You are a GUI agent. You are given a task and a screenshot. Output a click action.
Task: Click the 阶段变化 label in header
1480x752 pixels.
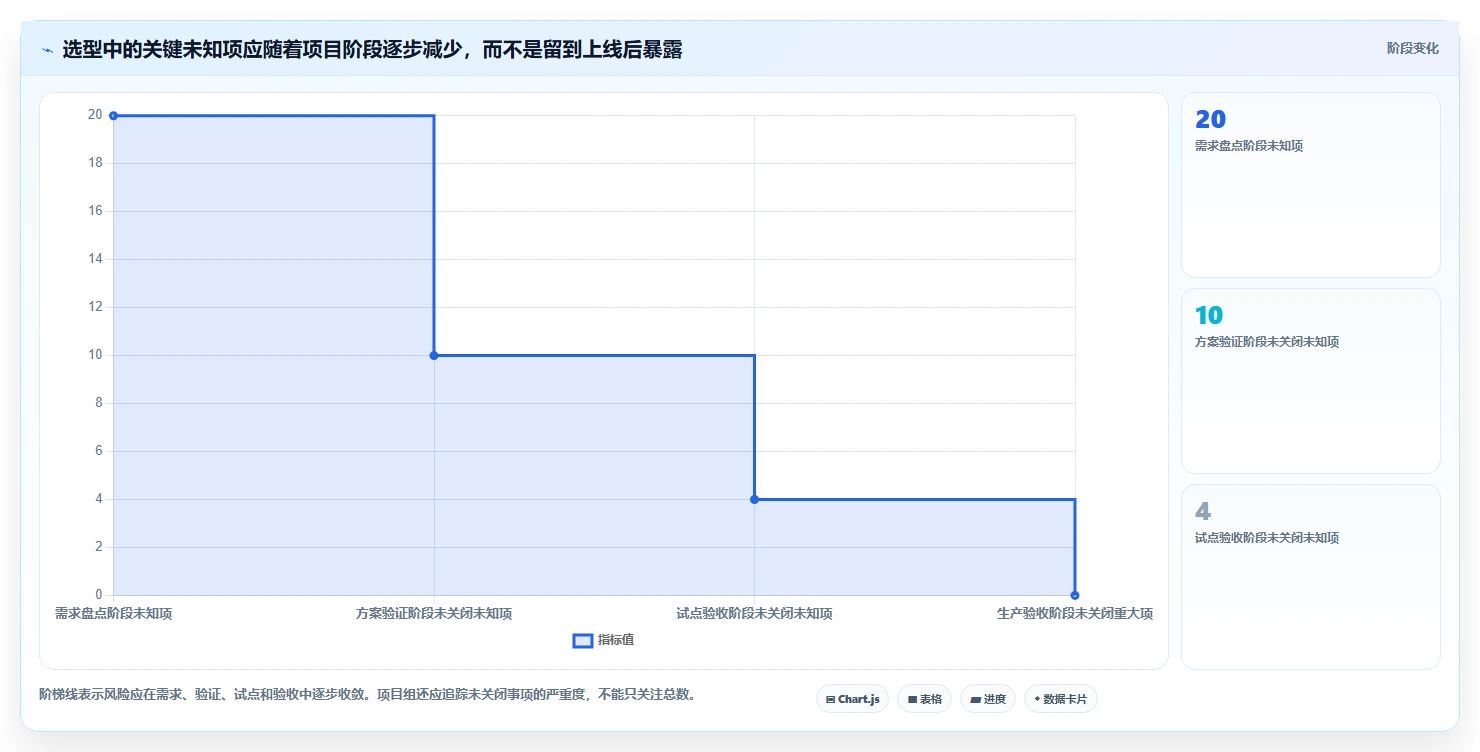(x=1413, y=48)
